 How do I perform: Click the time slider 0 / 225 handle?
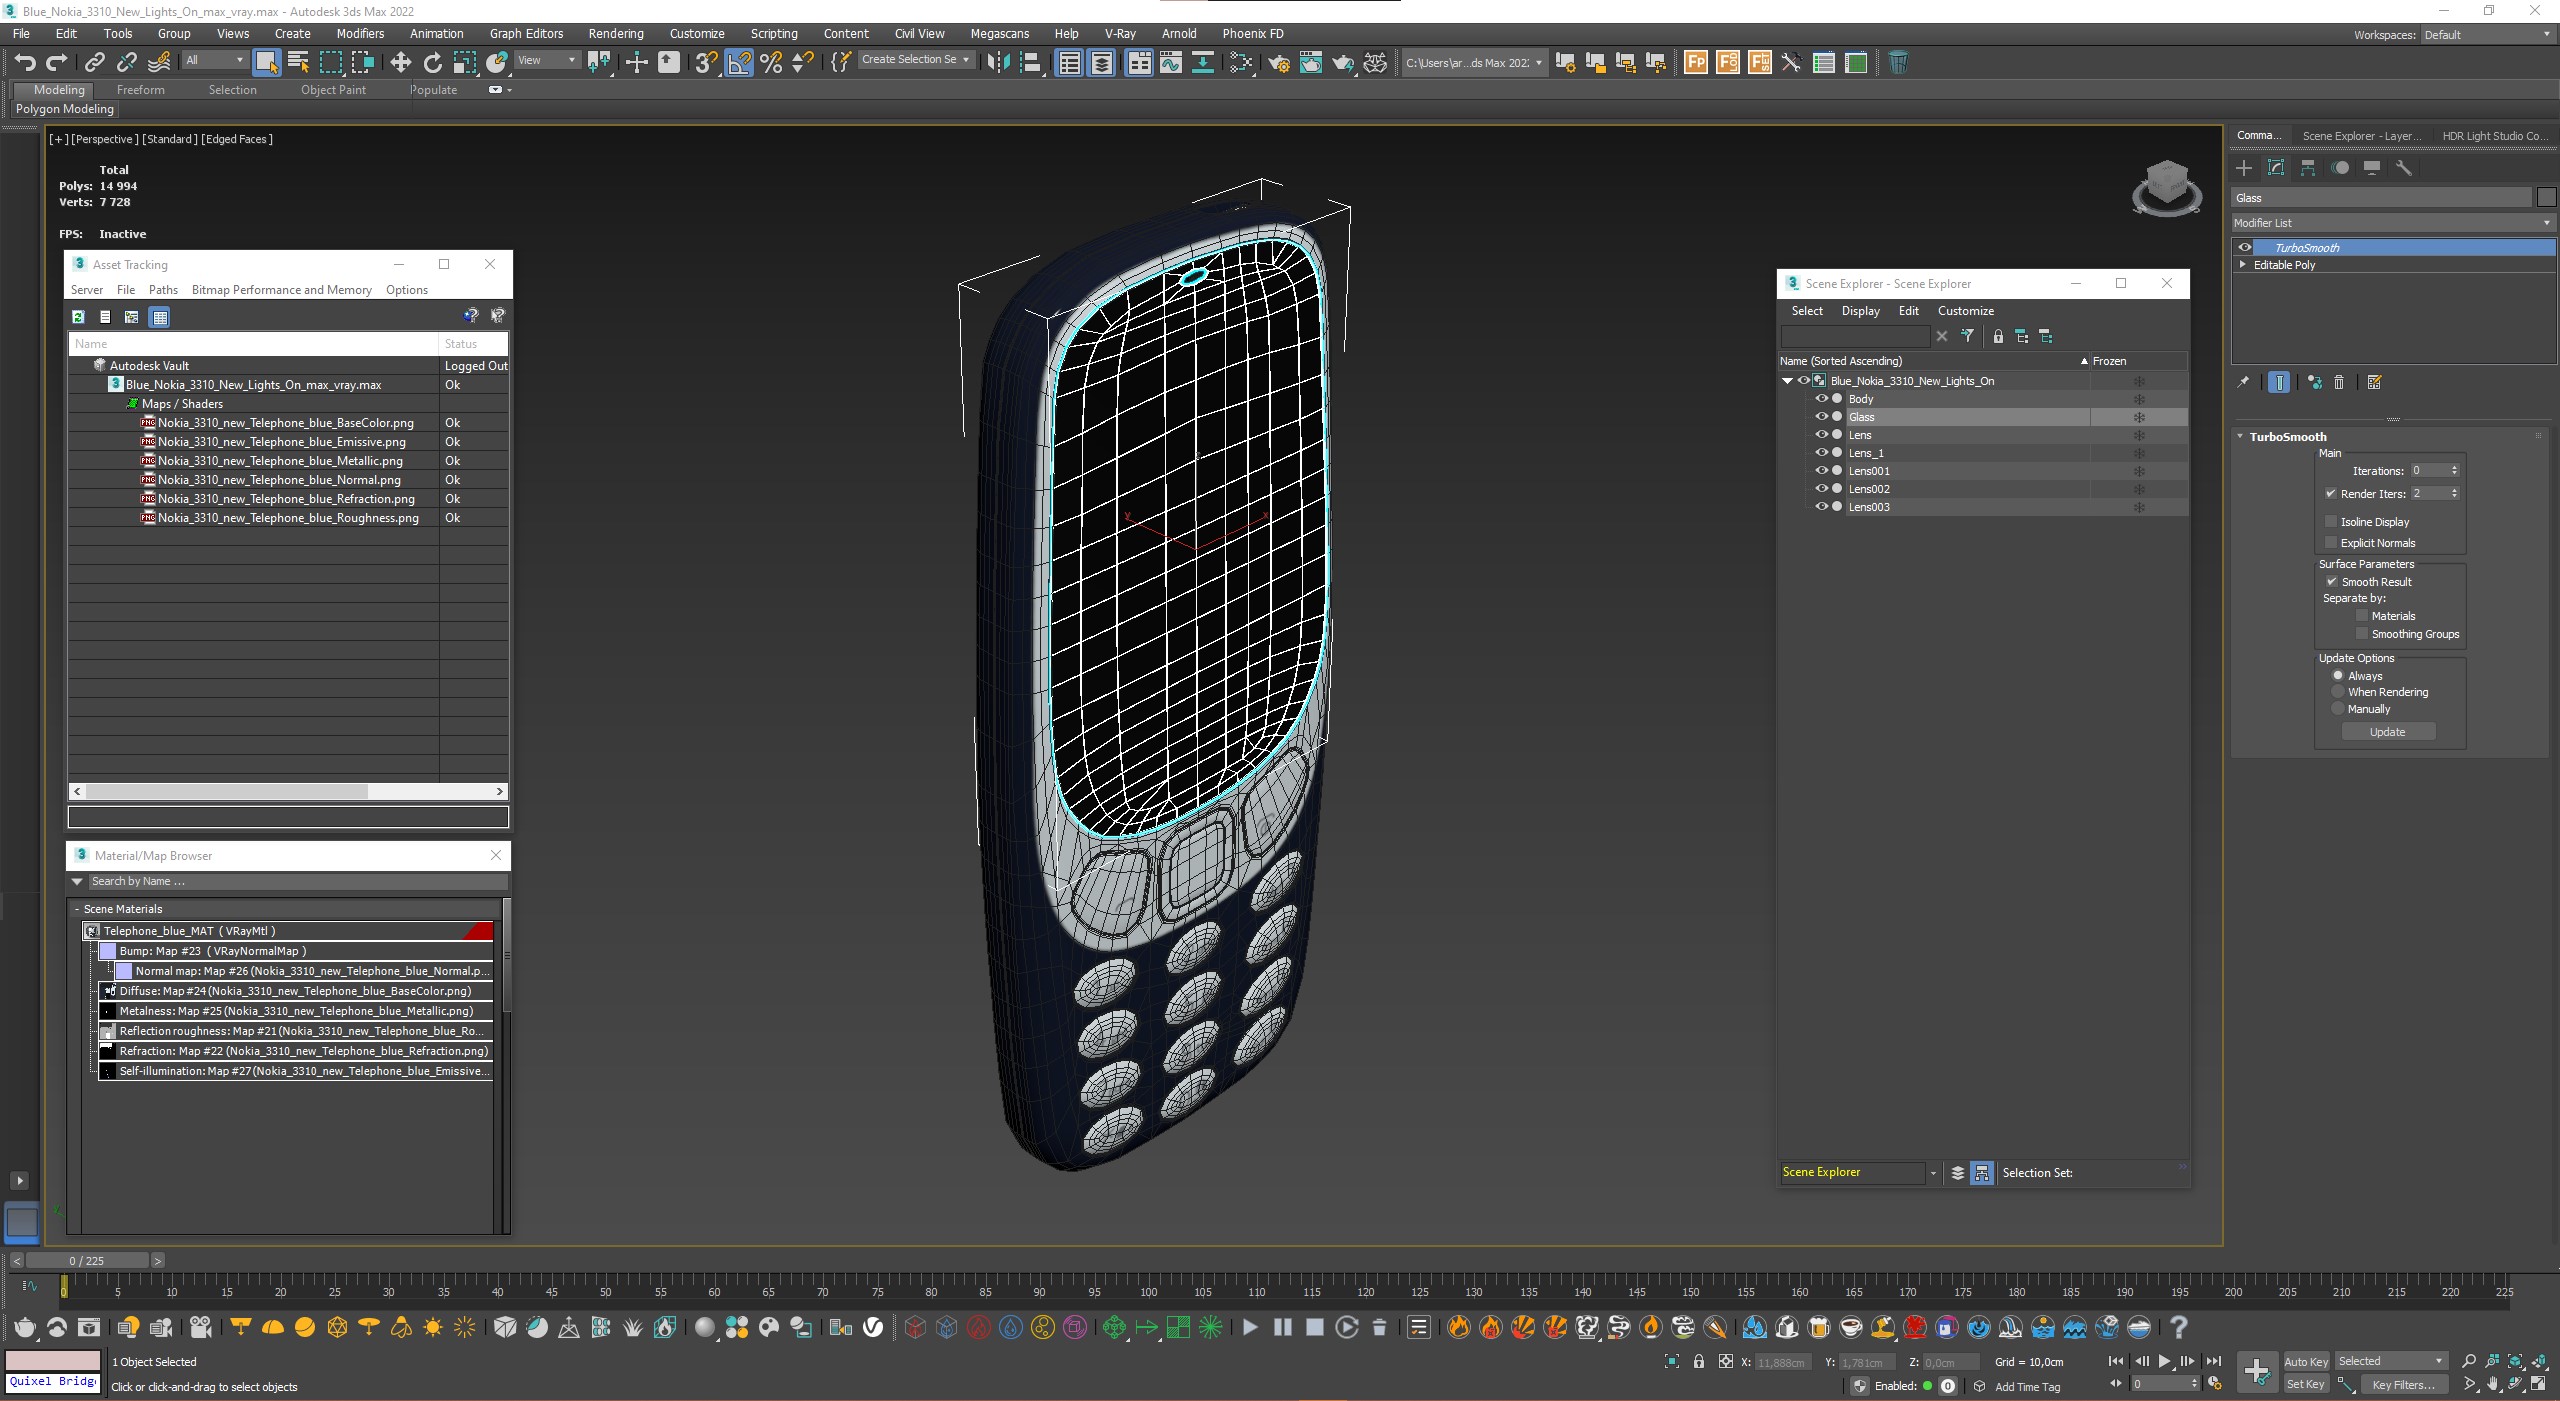pyautogui.click(x=87, y=1261)
